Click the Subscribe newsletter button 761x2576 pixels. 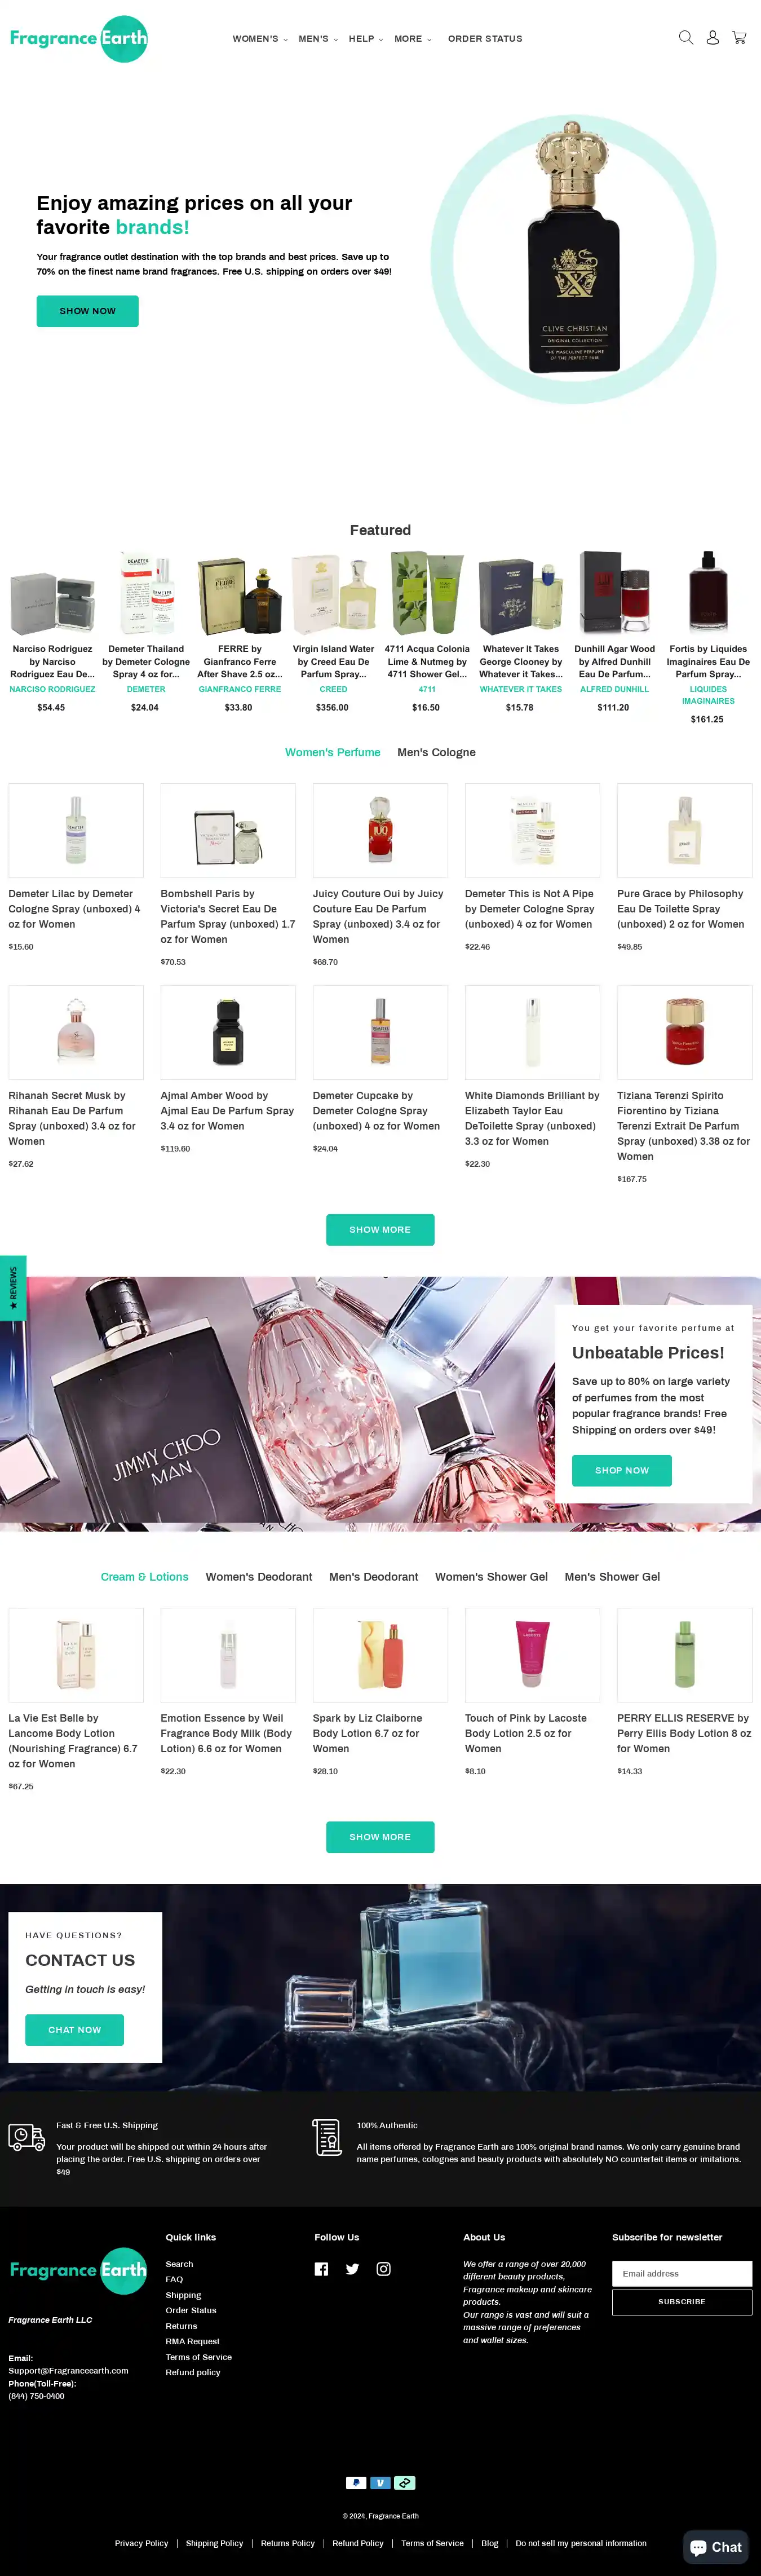pos(682,2302)
